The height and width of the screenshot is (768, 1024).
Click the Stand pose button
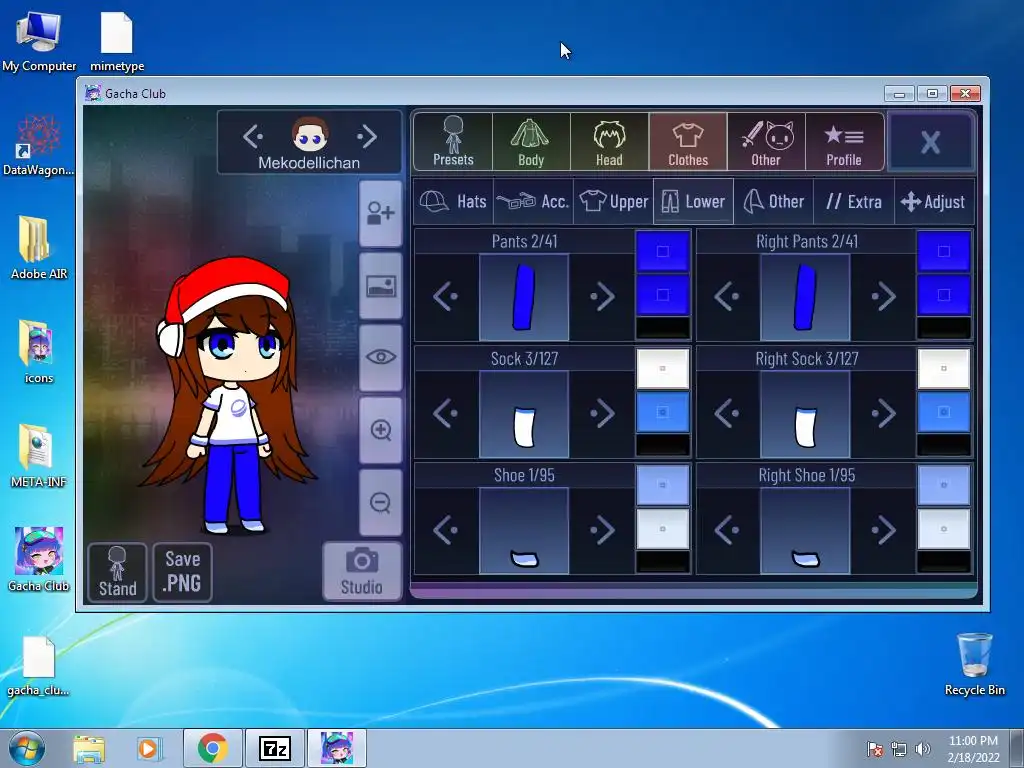[x=118, y=572]
